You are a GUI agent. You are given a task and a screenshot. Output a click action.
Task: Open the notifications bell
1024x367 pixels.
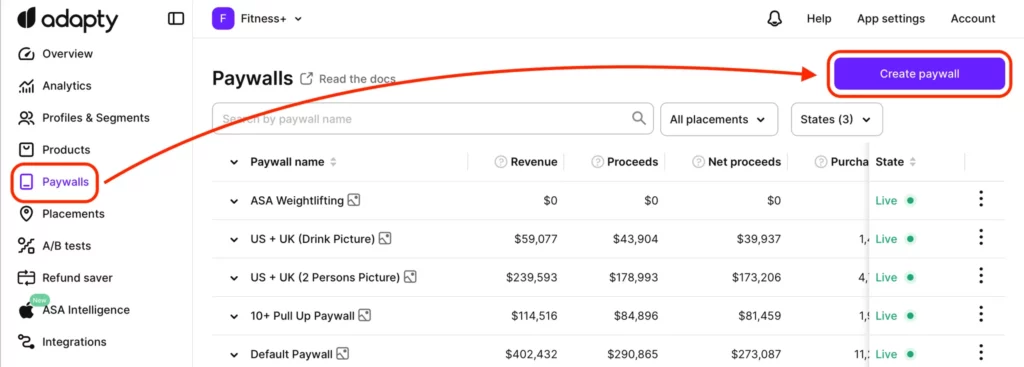pyautogui.click(x=775, y=18)
